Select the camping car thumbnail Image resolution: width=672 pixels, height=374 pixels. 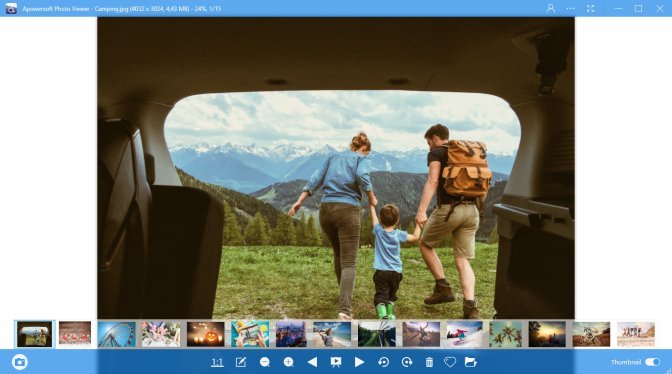[x=34, y=334]
